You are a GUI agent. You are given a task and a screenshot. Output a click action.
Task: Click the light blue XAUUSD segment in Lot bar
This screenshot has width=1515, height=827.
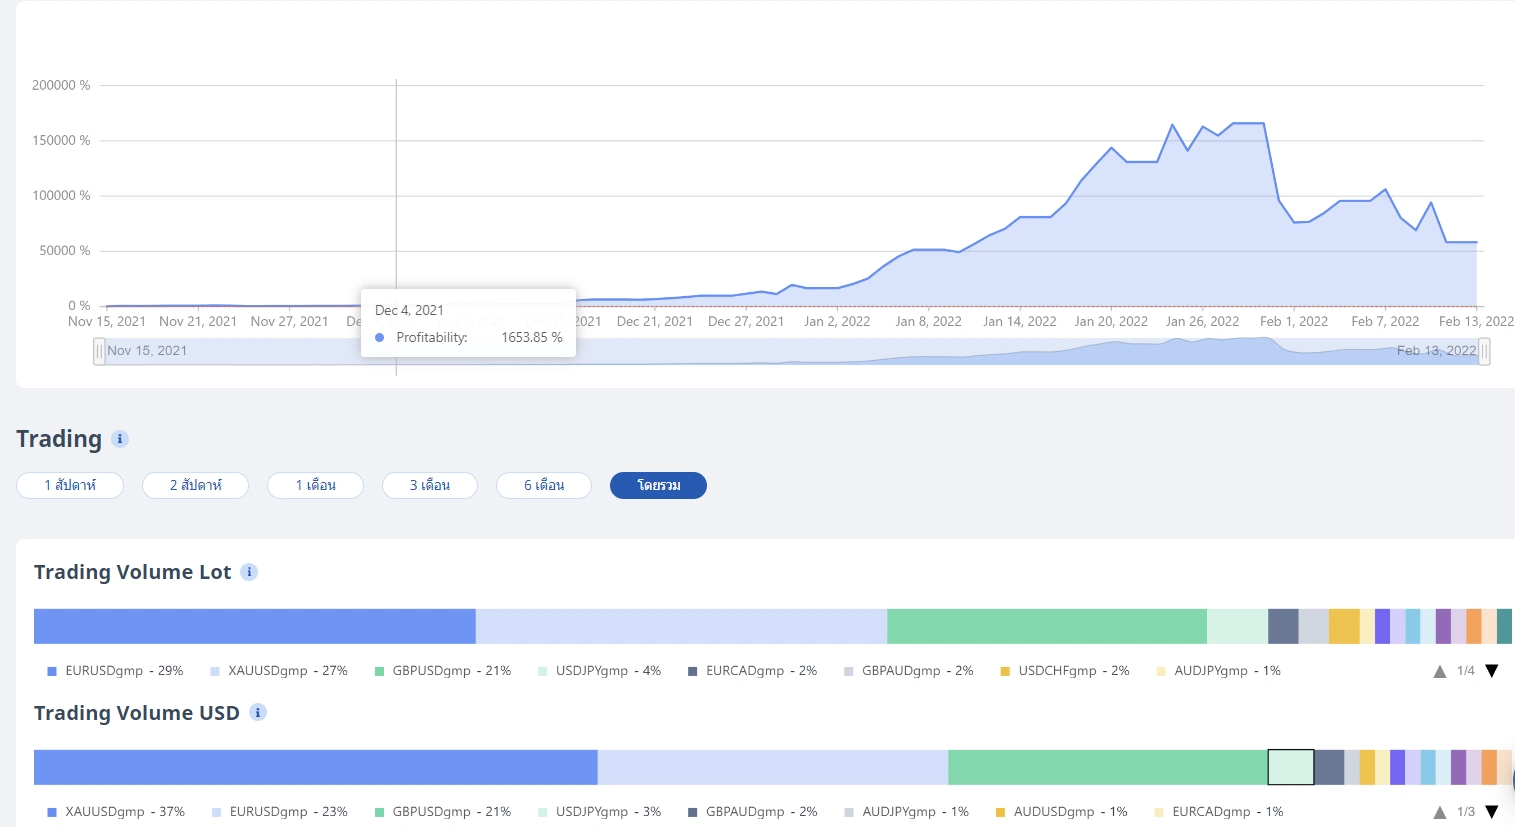coord(681,626)
